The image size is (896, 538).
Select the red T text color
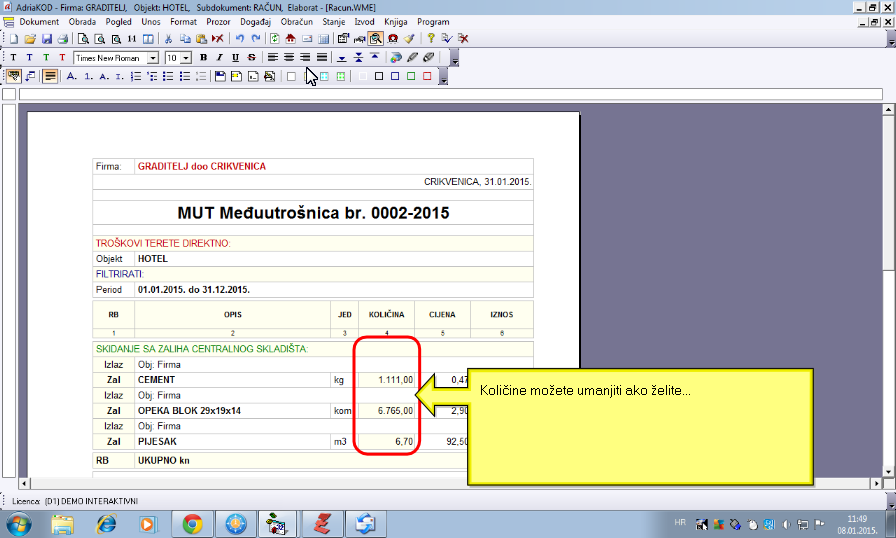click(x=62, y=58)
